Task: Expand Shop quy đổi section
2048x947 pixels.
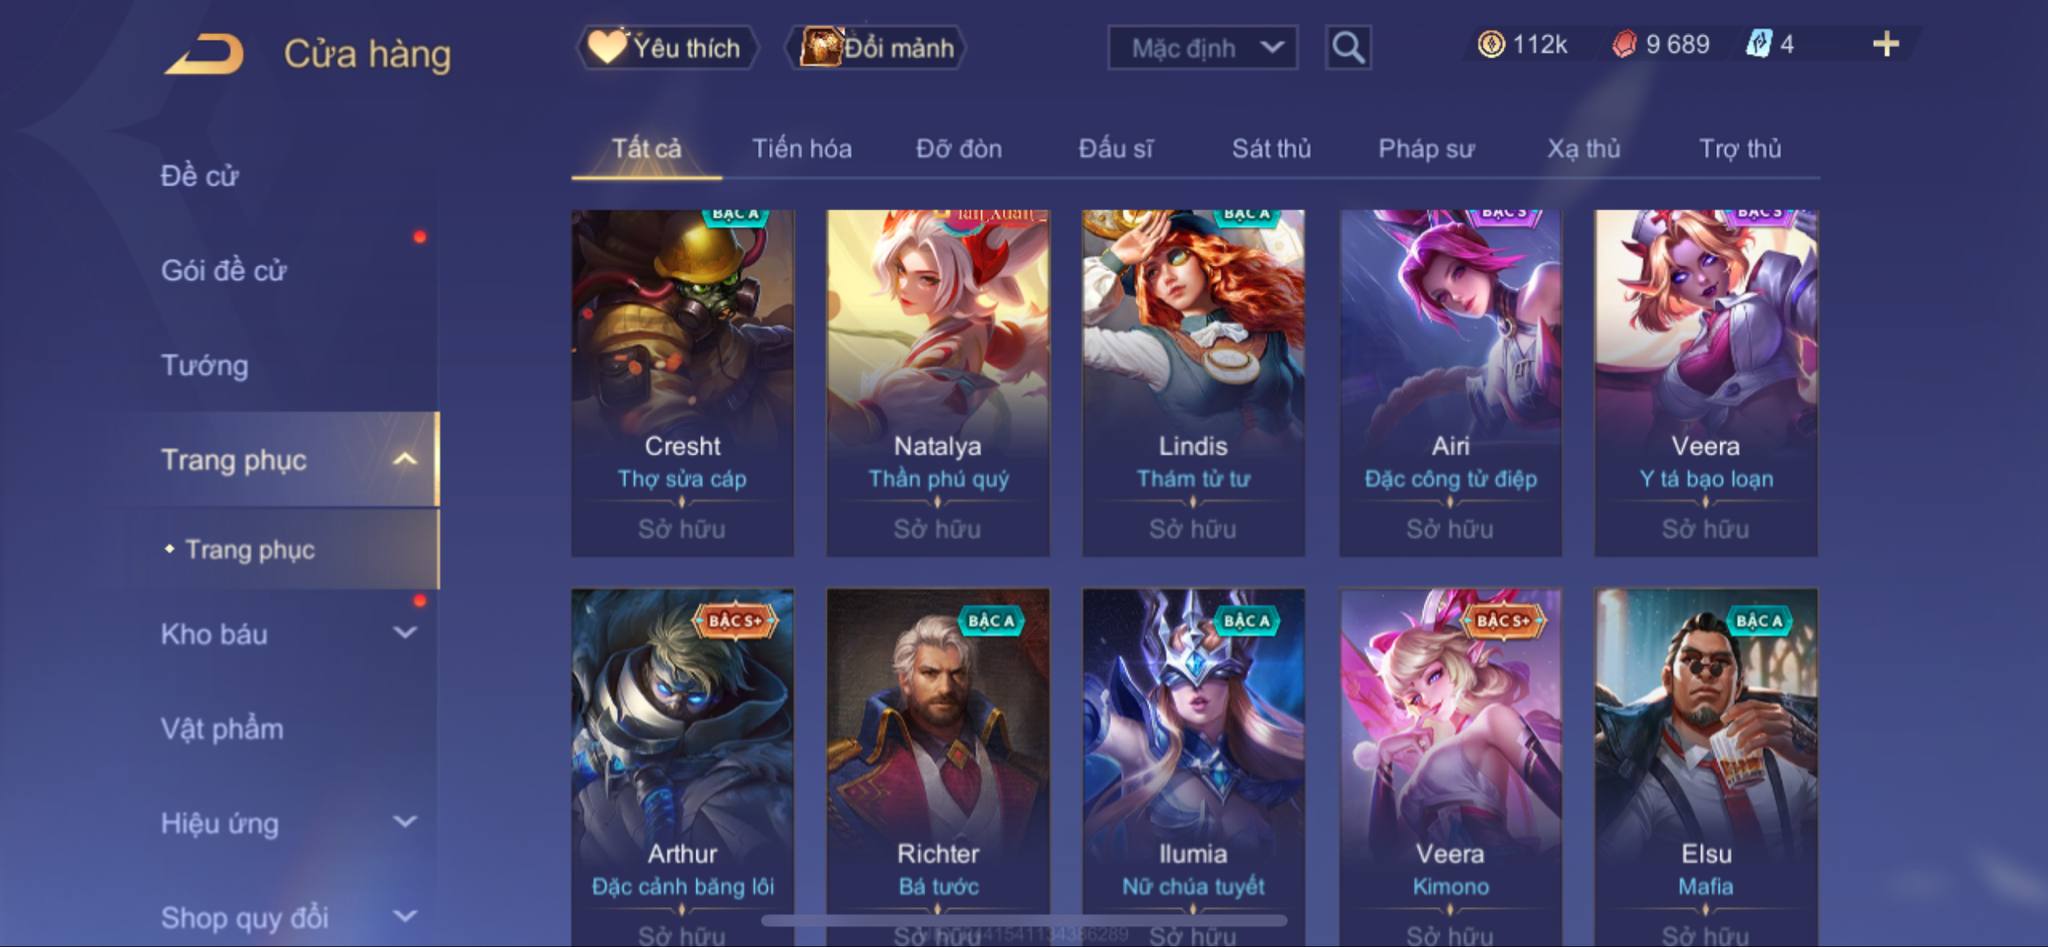Action: [405, 916]
